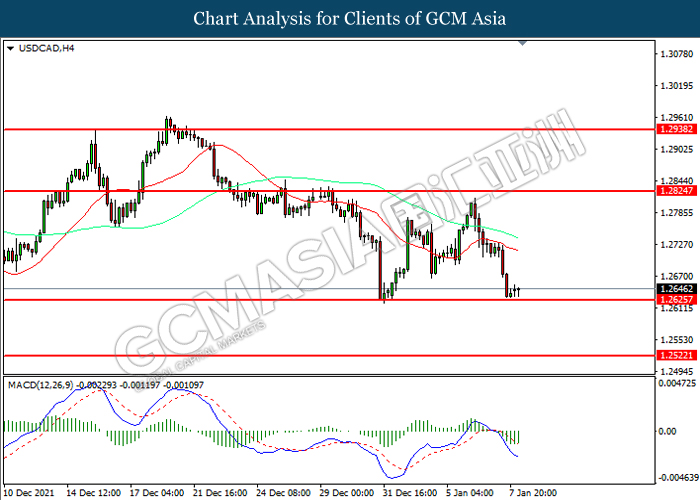Click the 1.26700 price axis value
This screenshot has height=500, width=700.
677,276
